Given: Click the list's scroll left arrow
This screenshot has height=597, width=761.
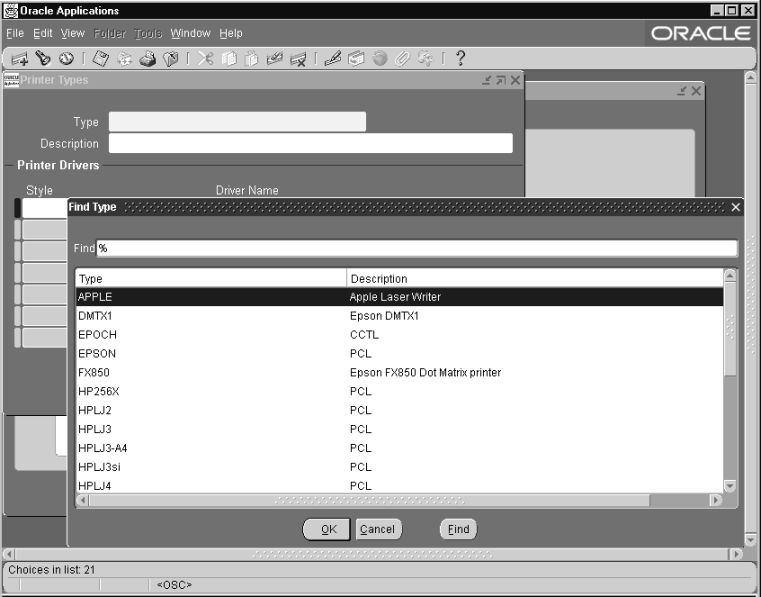Looking at the screenshot, I should [83, 500].
